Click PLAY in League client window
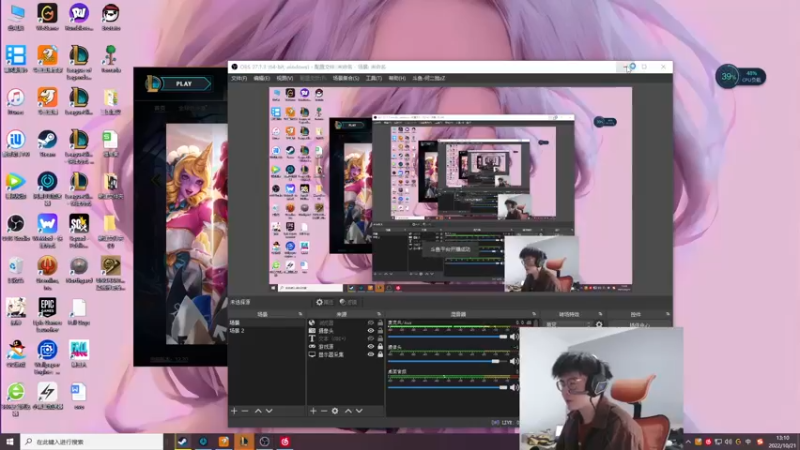 [184, 84]
